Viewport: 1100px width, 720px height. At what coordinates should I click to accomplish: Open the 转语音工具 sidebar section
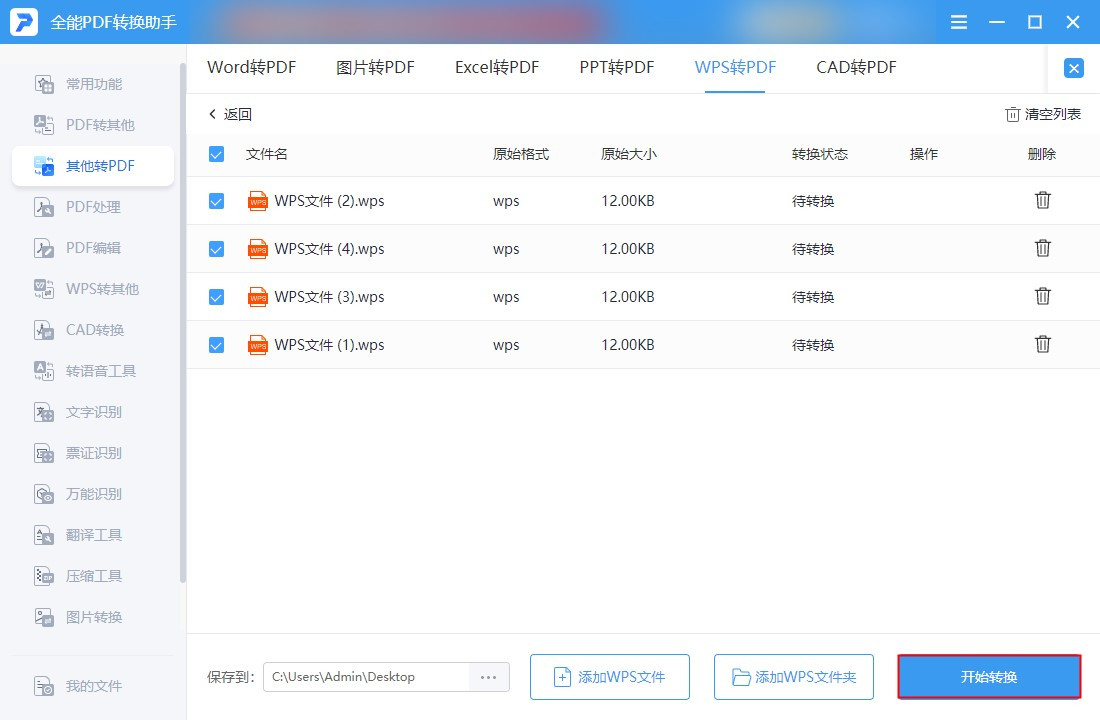(x=85, y=371)
